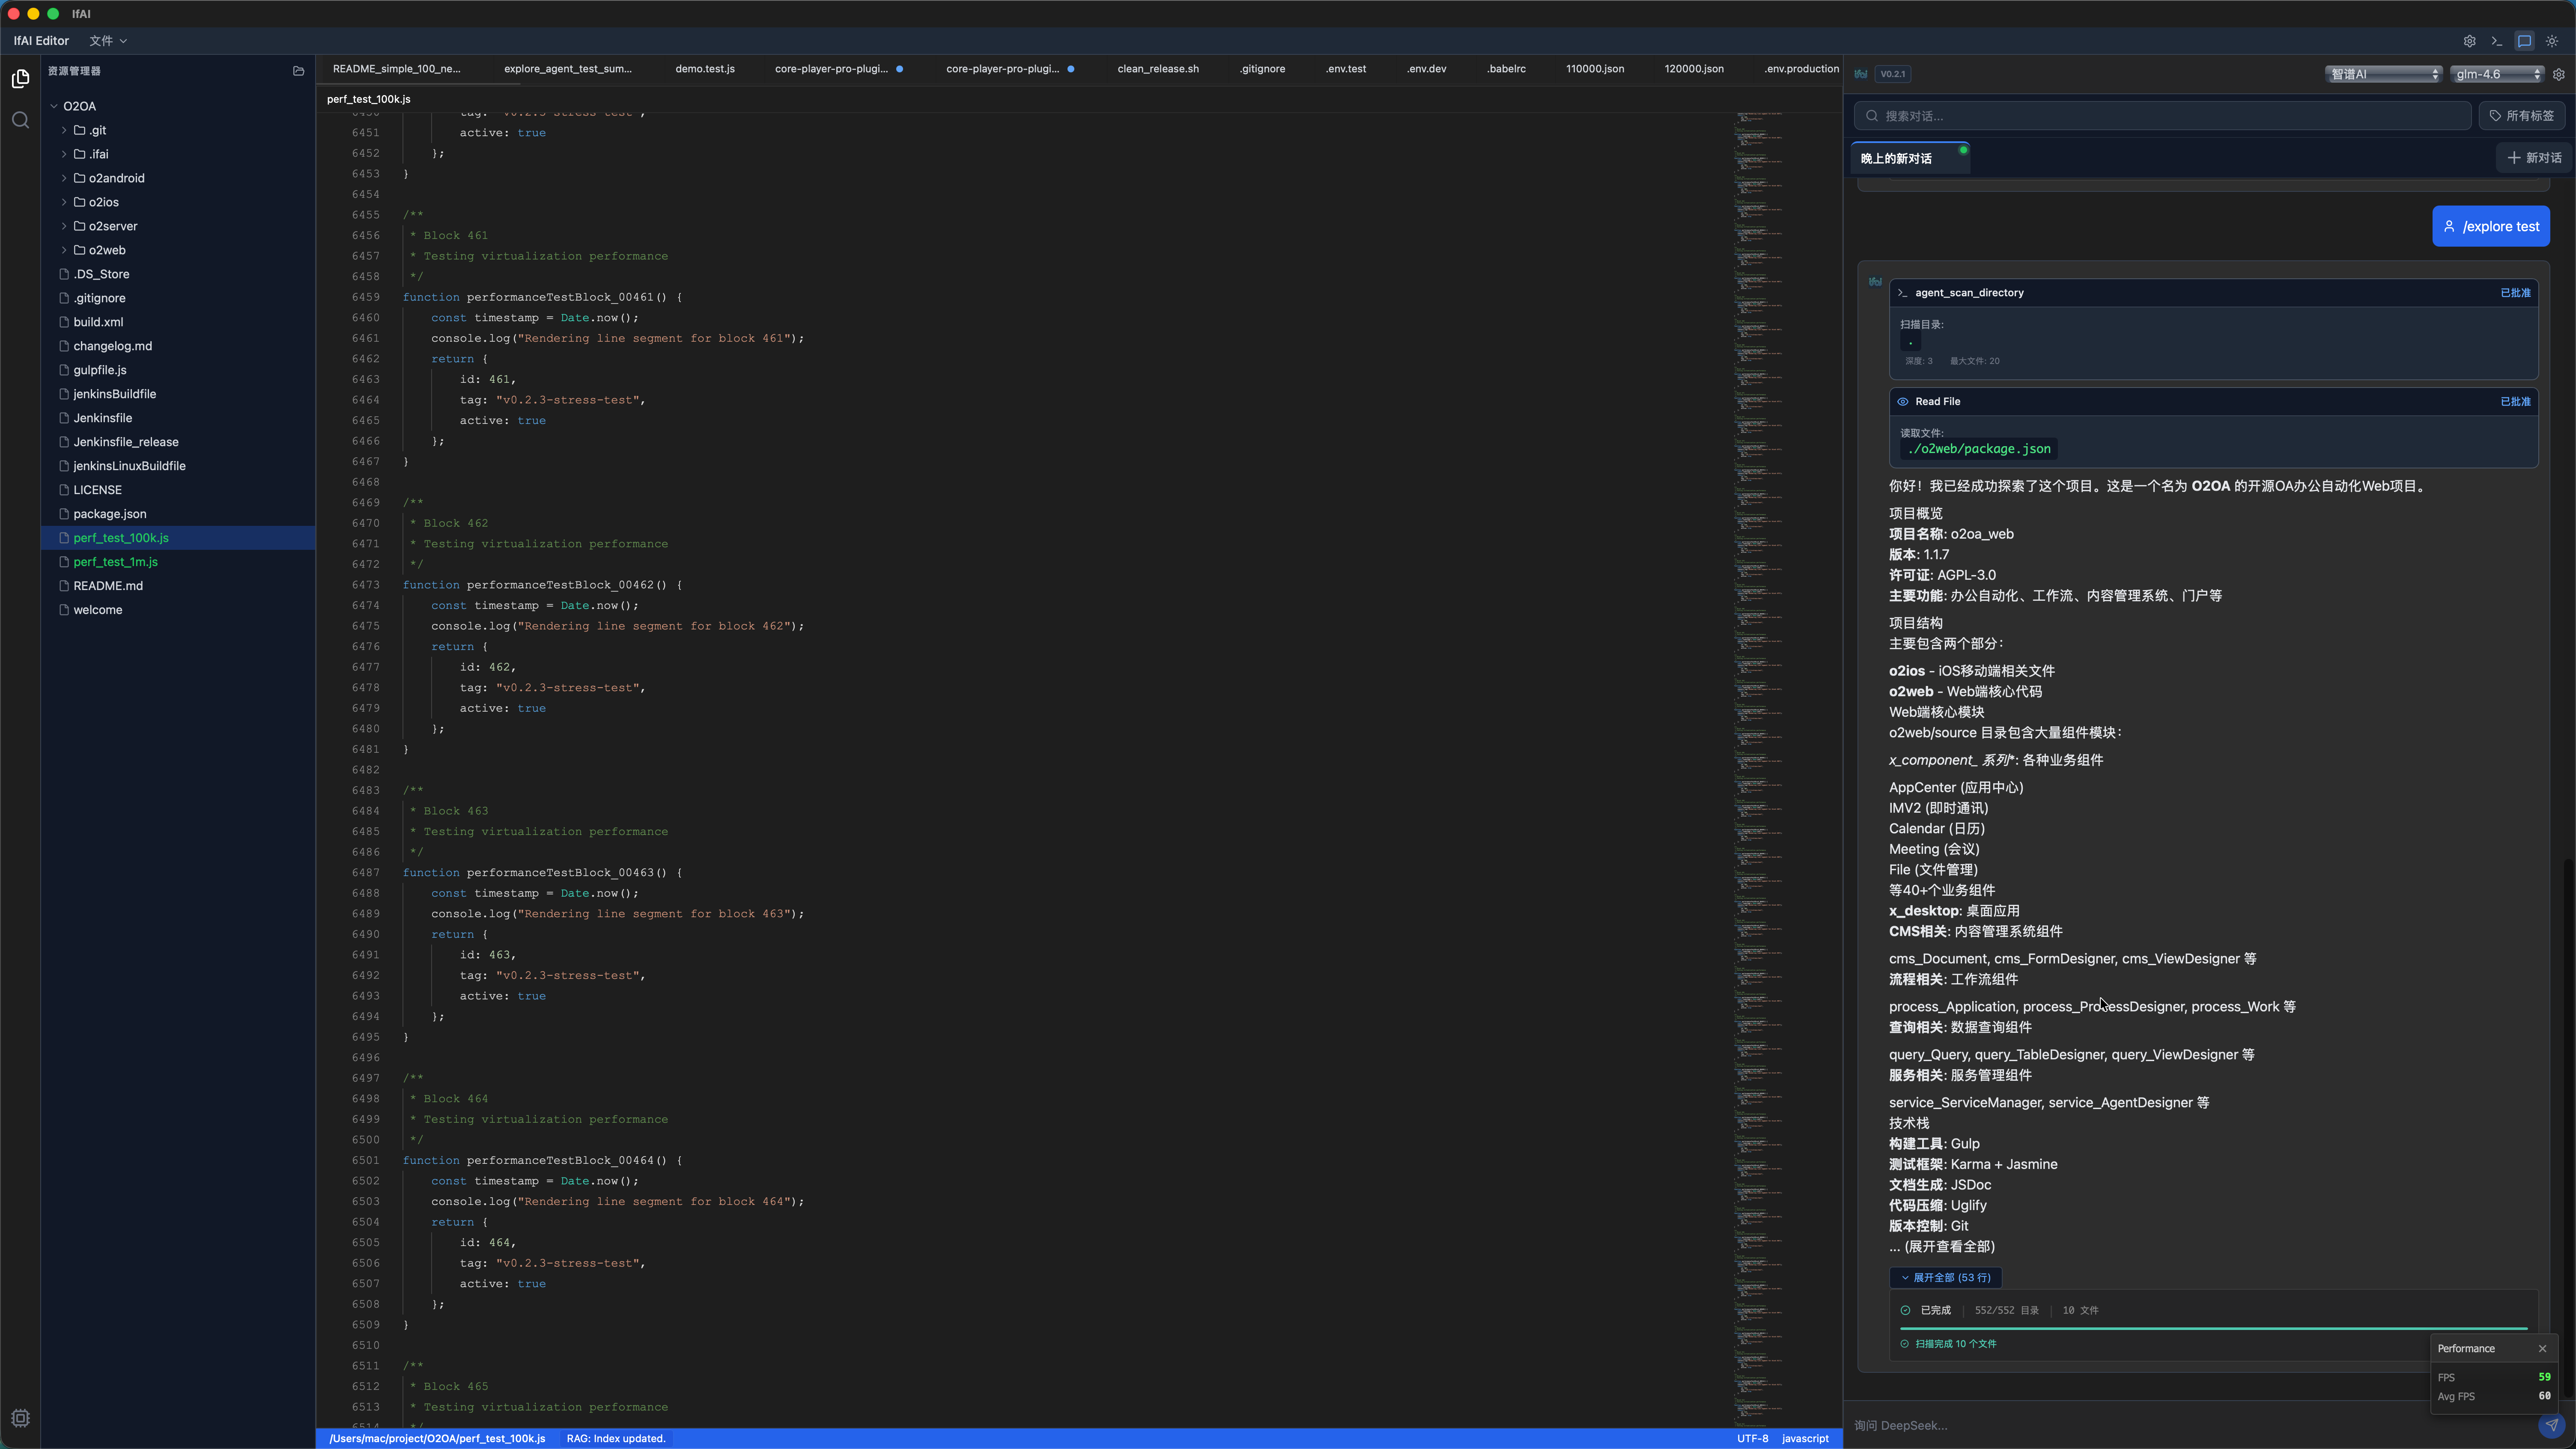Click the terminal icon in top toolbar
This screenshot has height=1449, width=2576.
[x=2497, y=41]
